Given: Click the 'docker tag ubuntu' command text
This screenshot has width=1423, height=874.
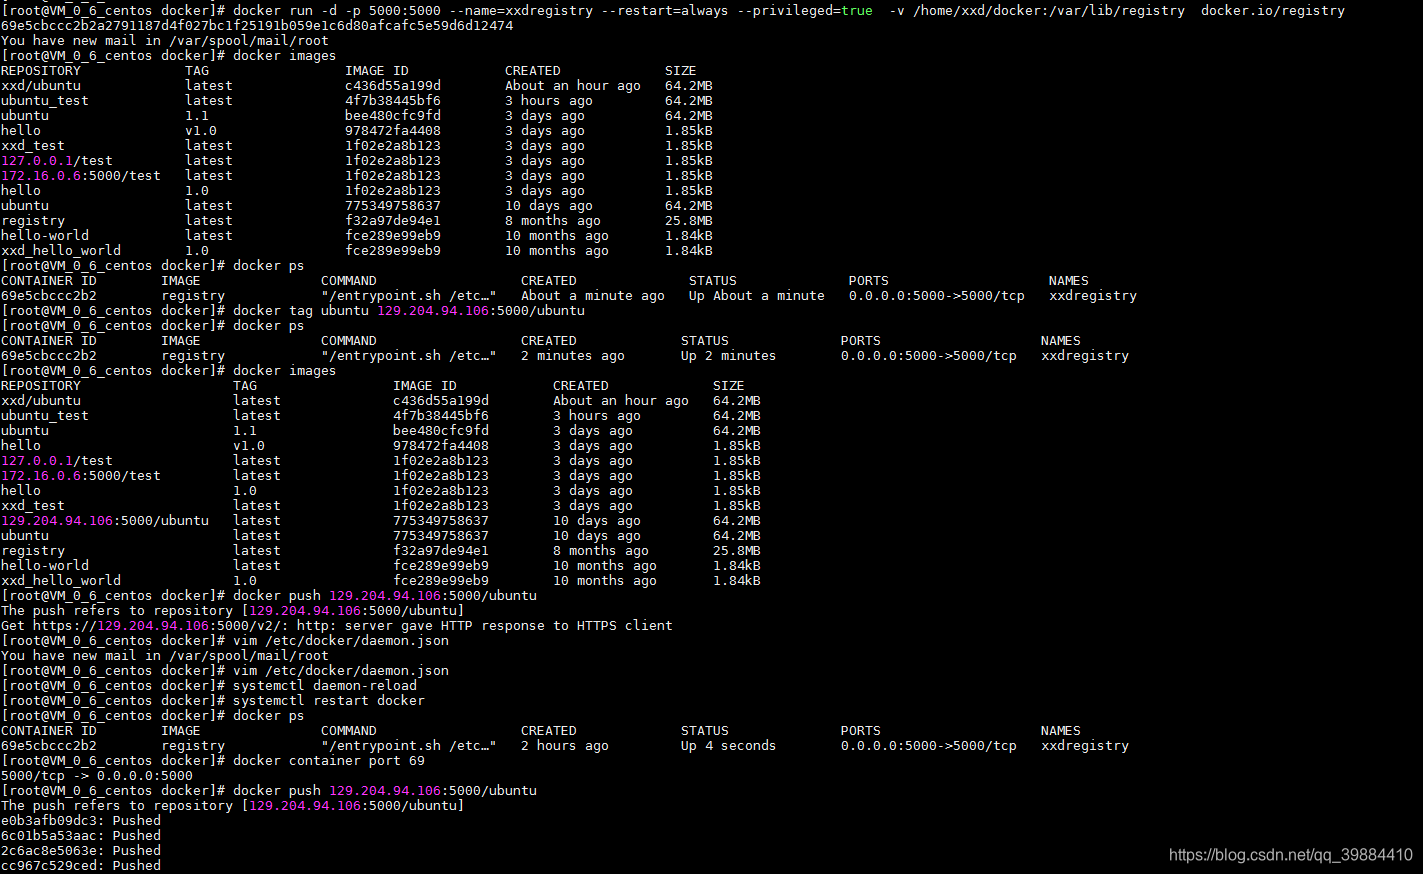Looking at the screenshot, I should point(300,311).
